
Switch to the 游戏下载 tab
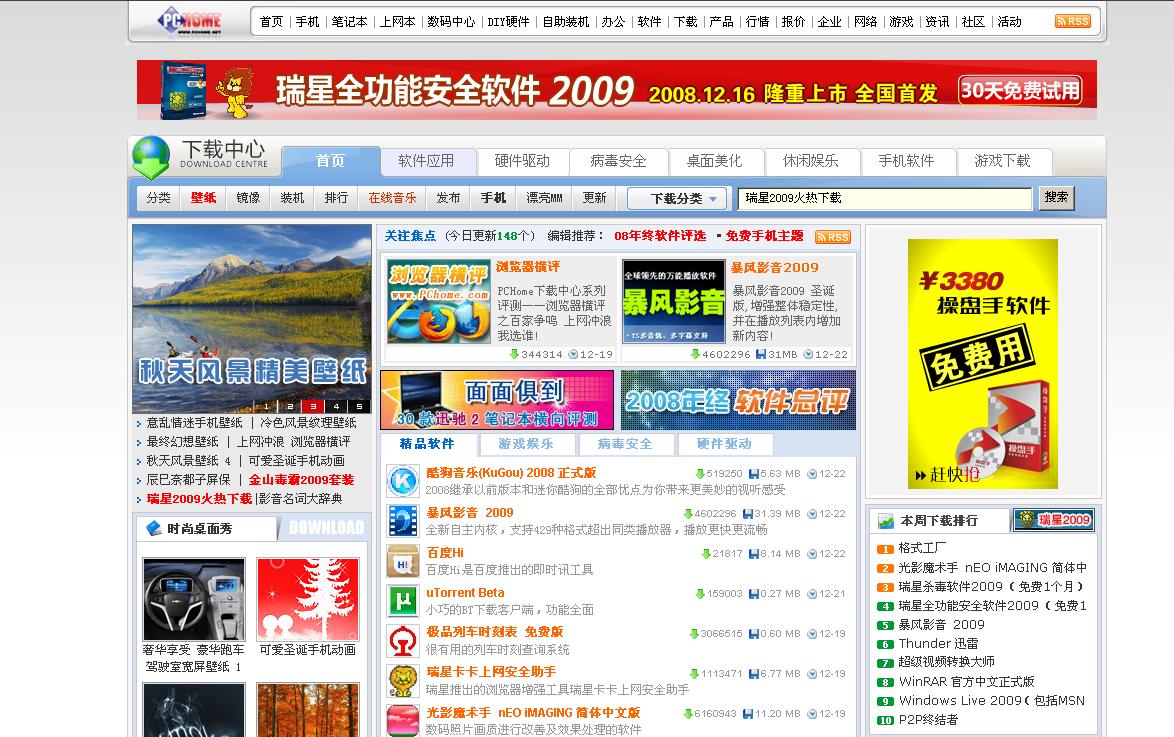click(1003, 161)
